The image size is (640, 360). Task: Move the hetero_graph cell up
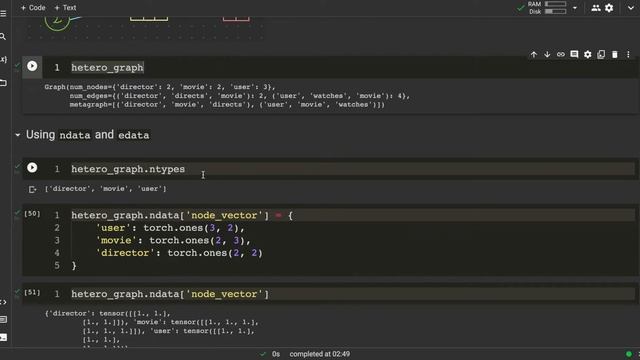pyautogui.click(x=533, y=54)
